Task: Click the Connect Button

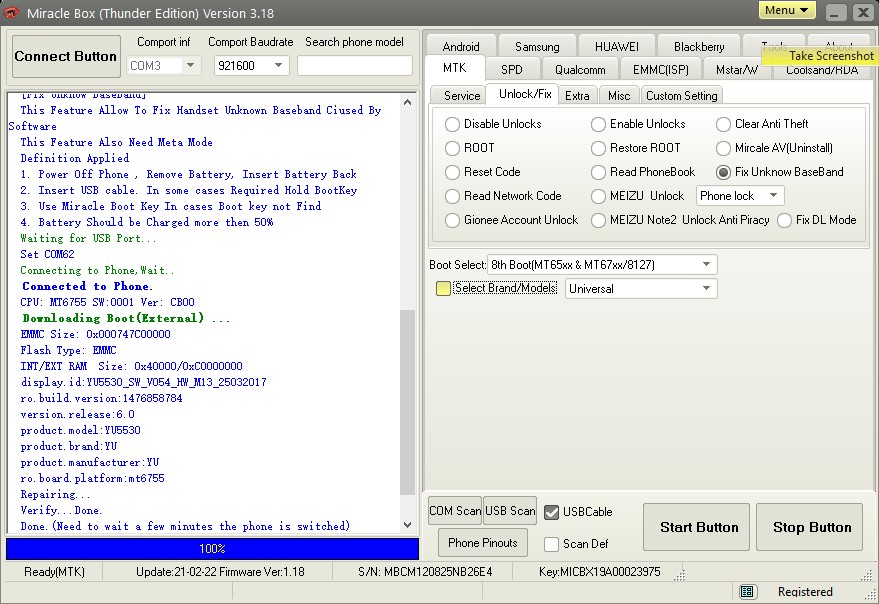Action: click(x=66, y=56)
